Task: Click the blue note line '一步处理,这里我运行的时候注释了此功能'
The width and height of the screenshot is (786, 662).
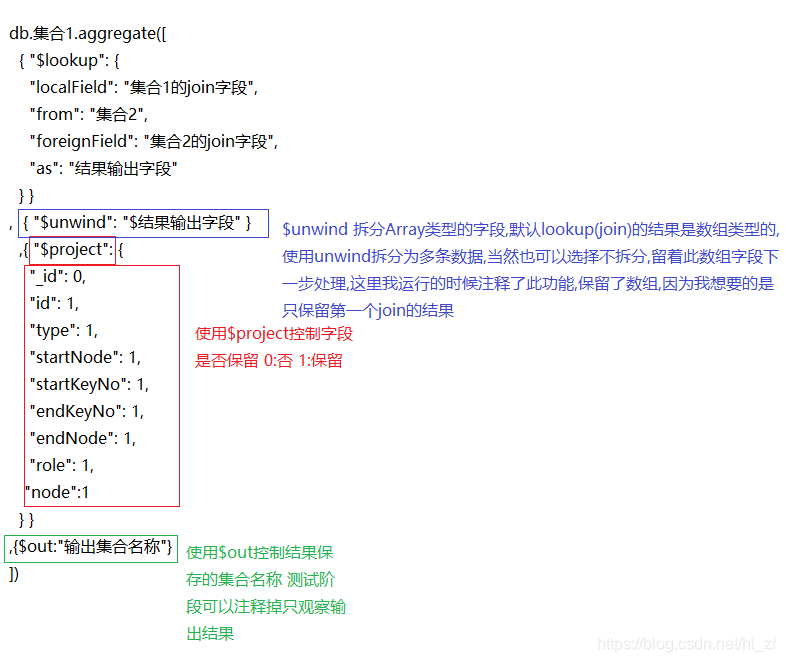Action: click(x=528, y=284)
